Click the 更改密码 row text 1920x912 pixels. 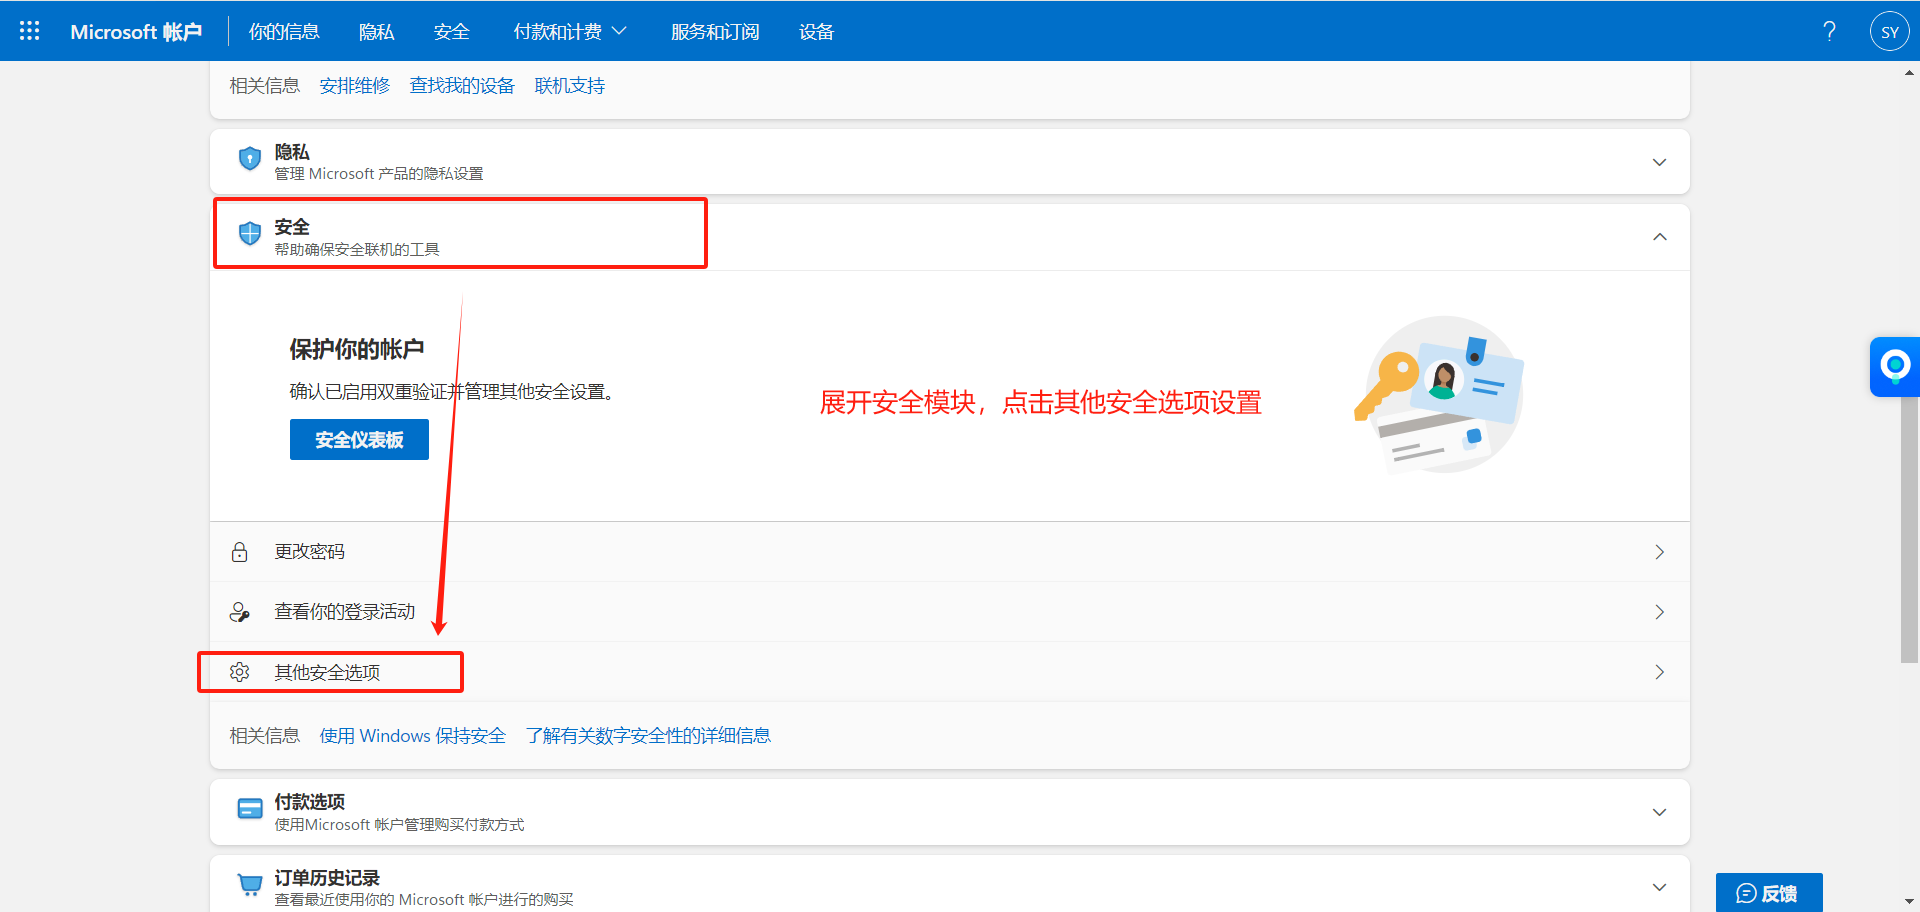point(310,552)
